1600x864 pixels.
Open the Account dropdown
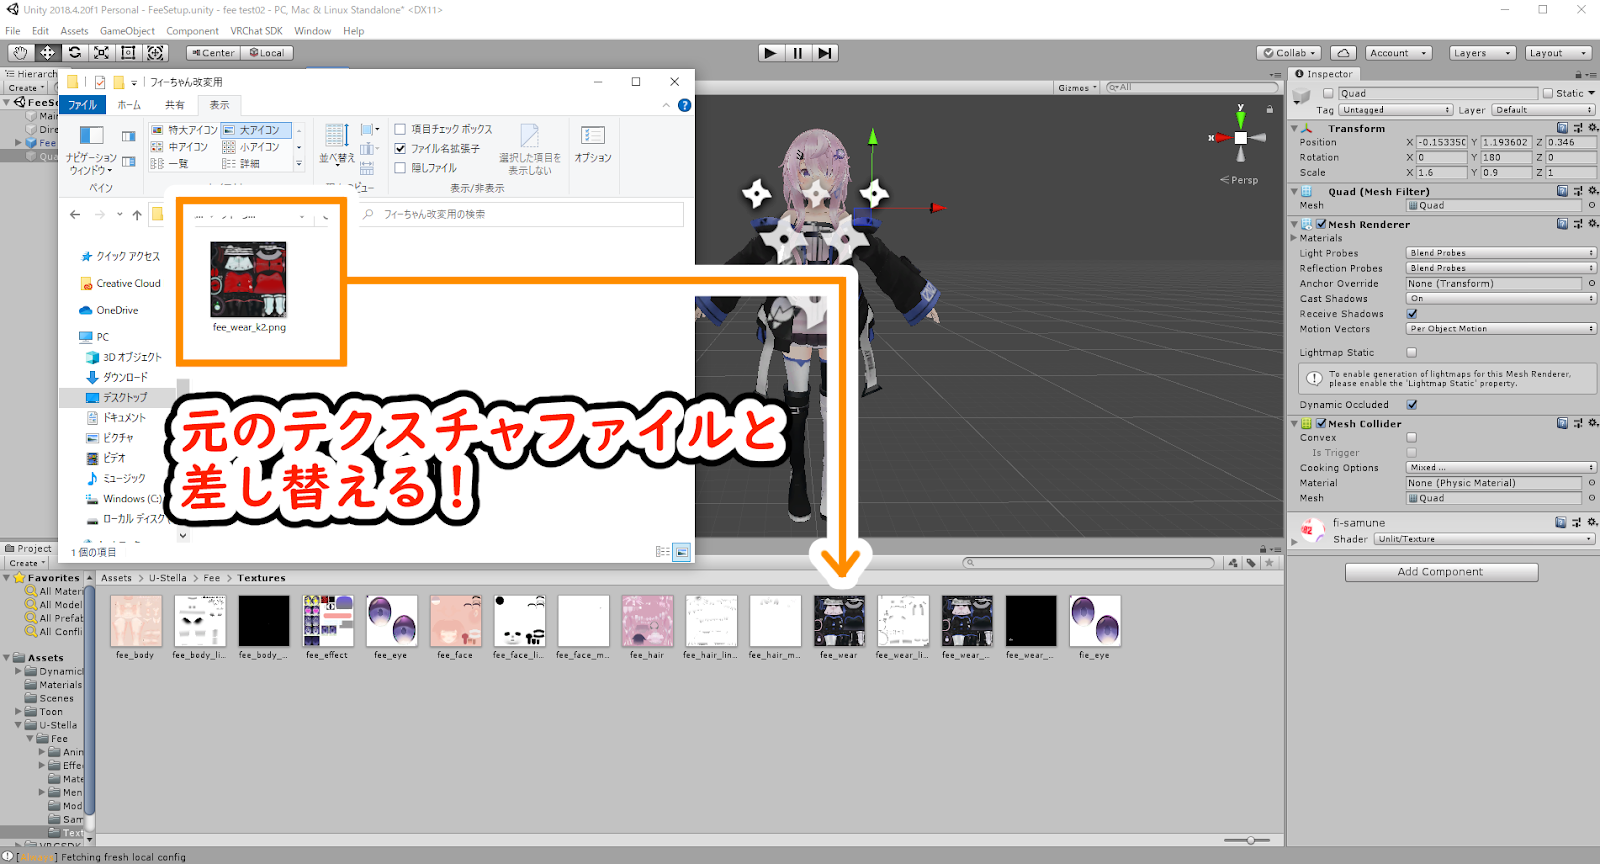point(1398,53)
